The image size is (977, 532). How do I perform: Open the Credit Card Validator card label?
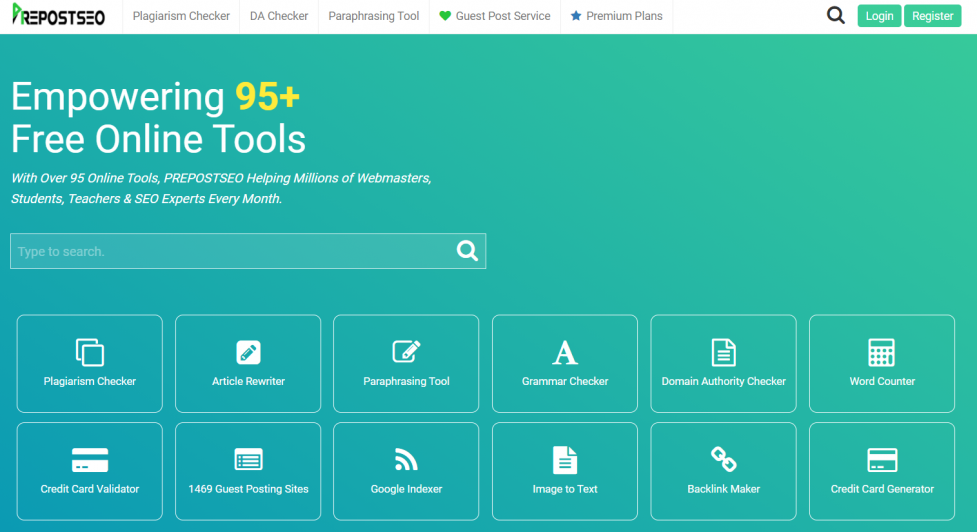(x=90, y=489)
